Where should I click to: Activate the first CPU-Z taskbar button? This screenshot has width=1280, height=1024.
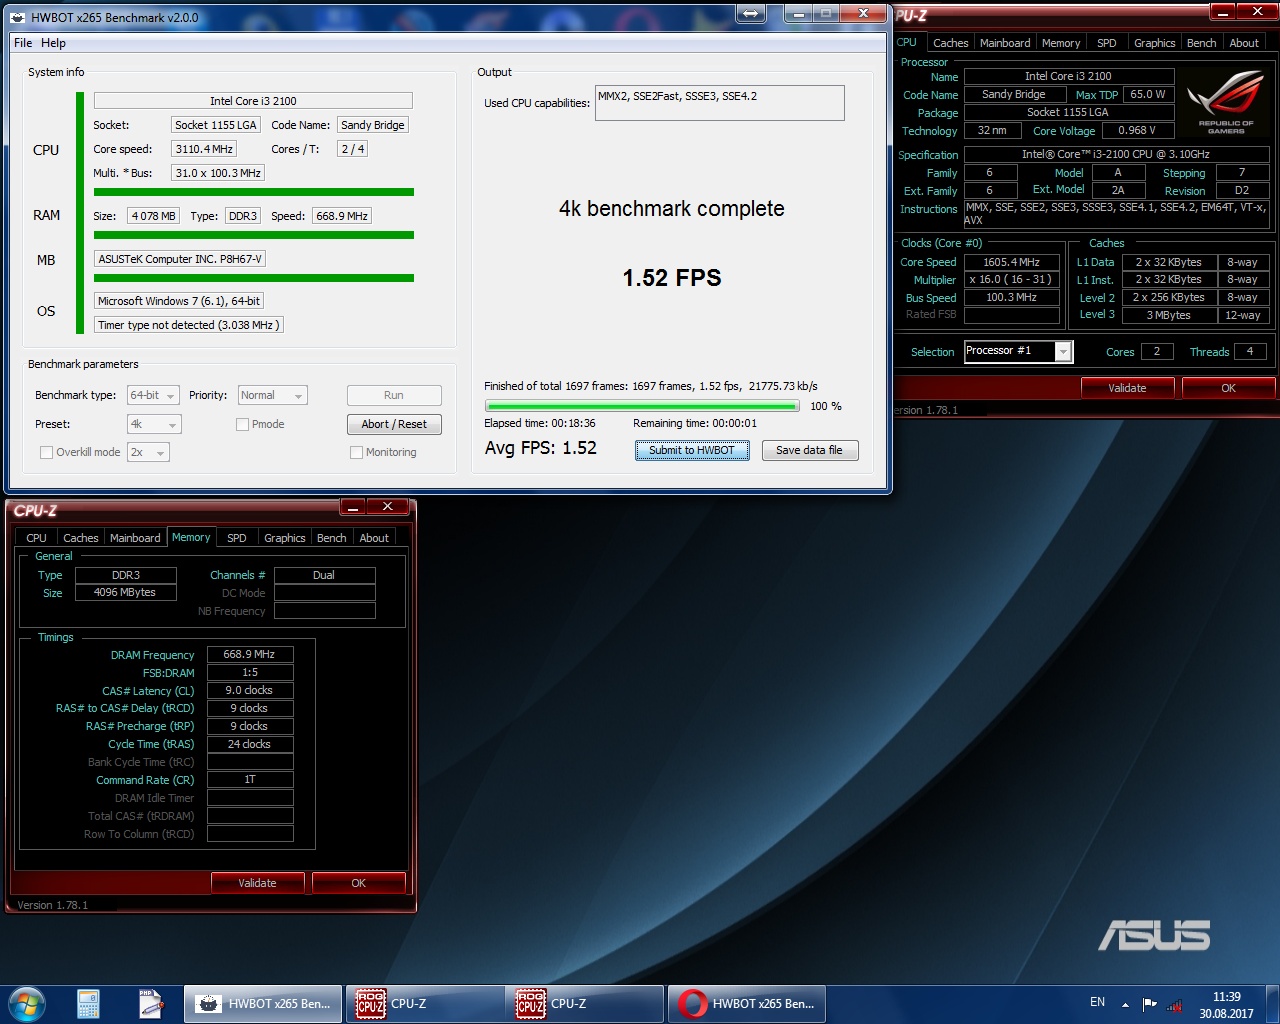click(x=425, y=1004)
